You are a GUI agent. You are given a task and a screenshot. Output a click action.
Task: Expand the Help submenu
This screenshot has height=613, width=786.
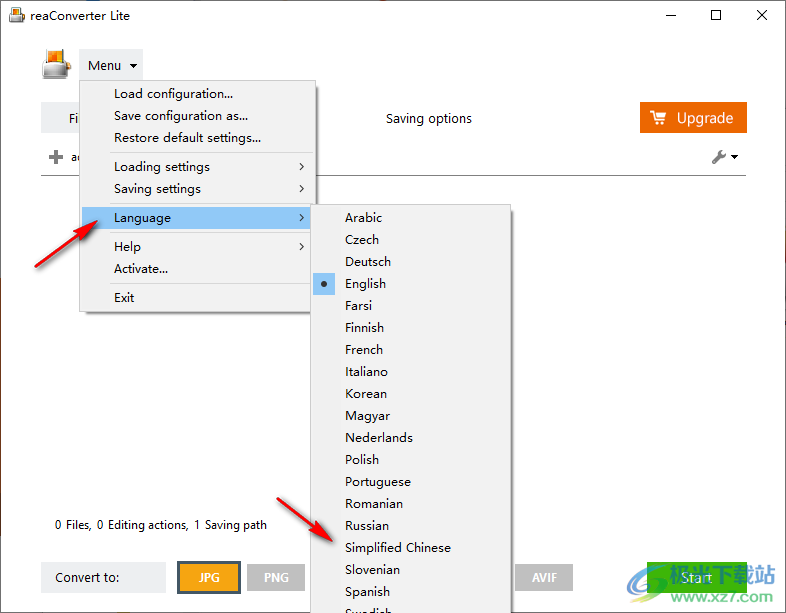(198, 247)
